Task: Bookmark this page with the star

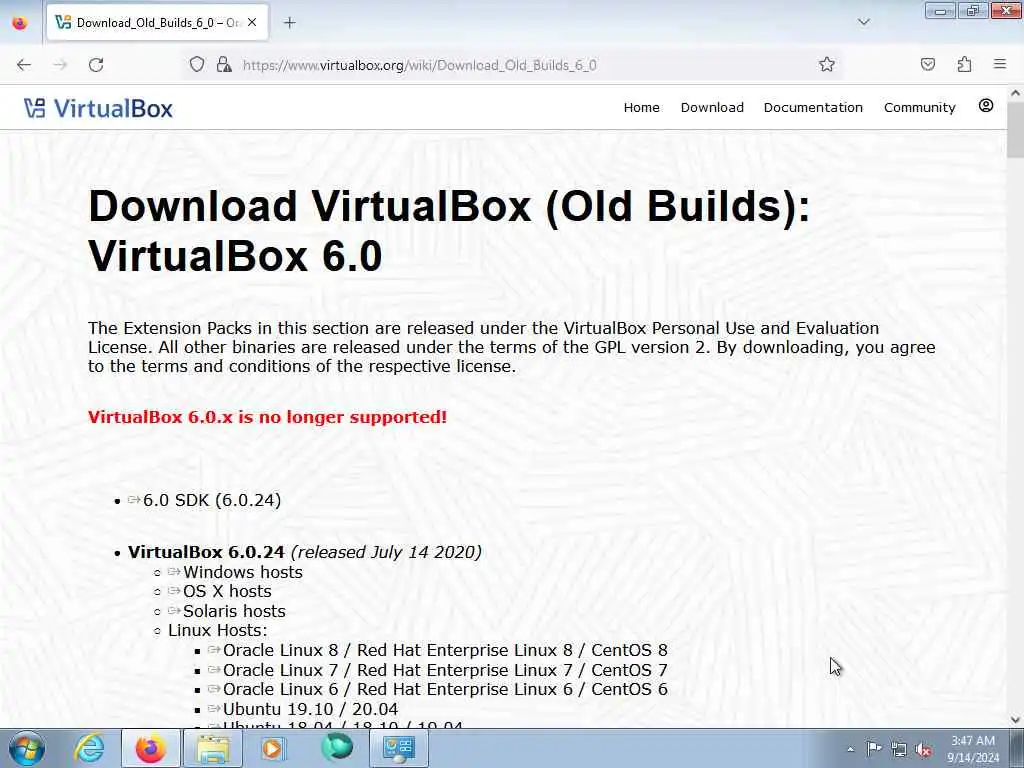Action: pos(827,64)
